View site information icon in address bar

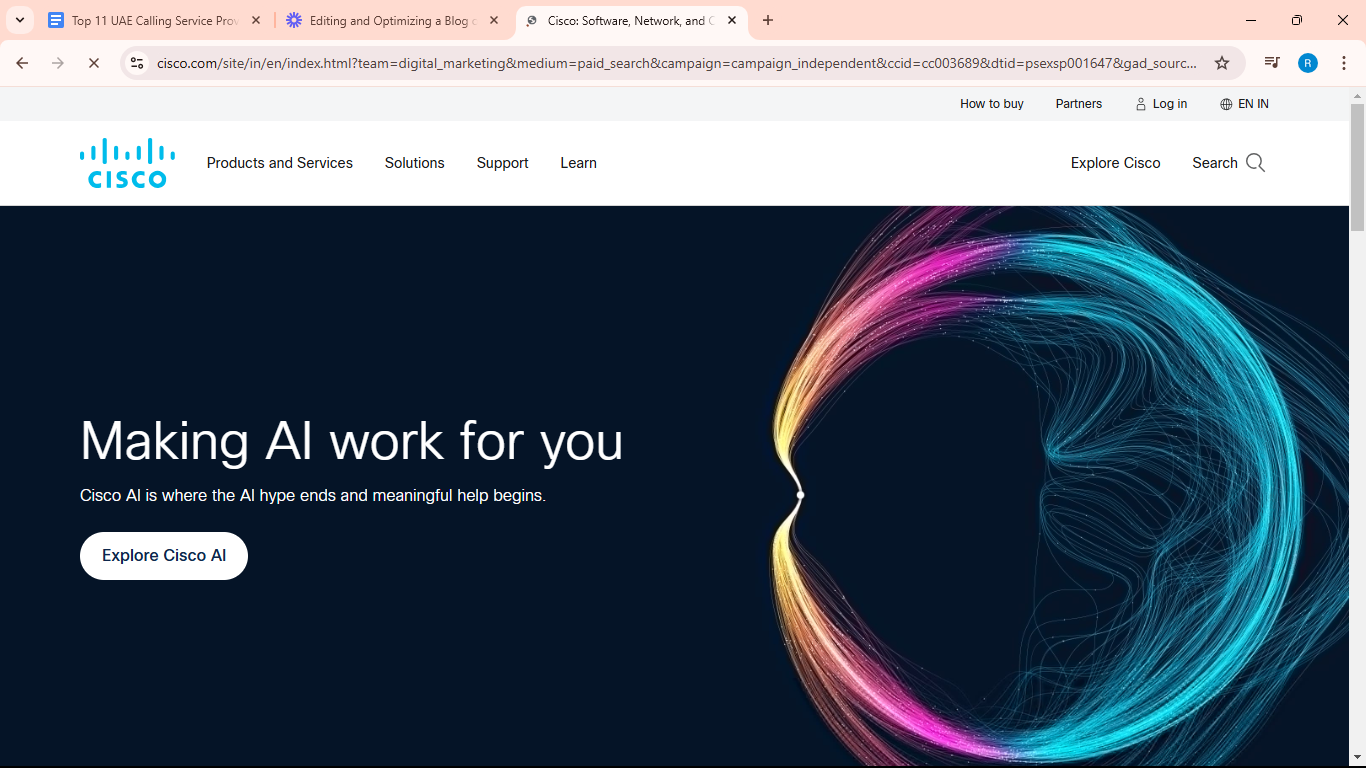pyautogui.click(x=138, y=63)
